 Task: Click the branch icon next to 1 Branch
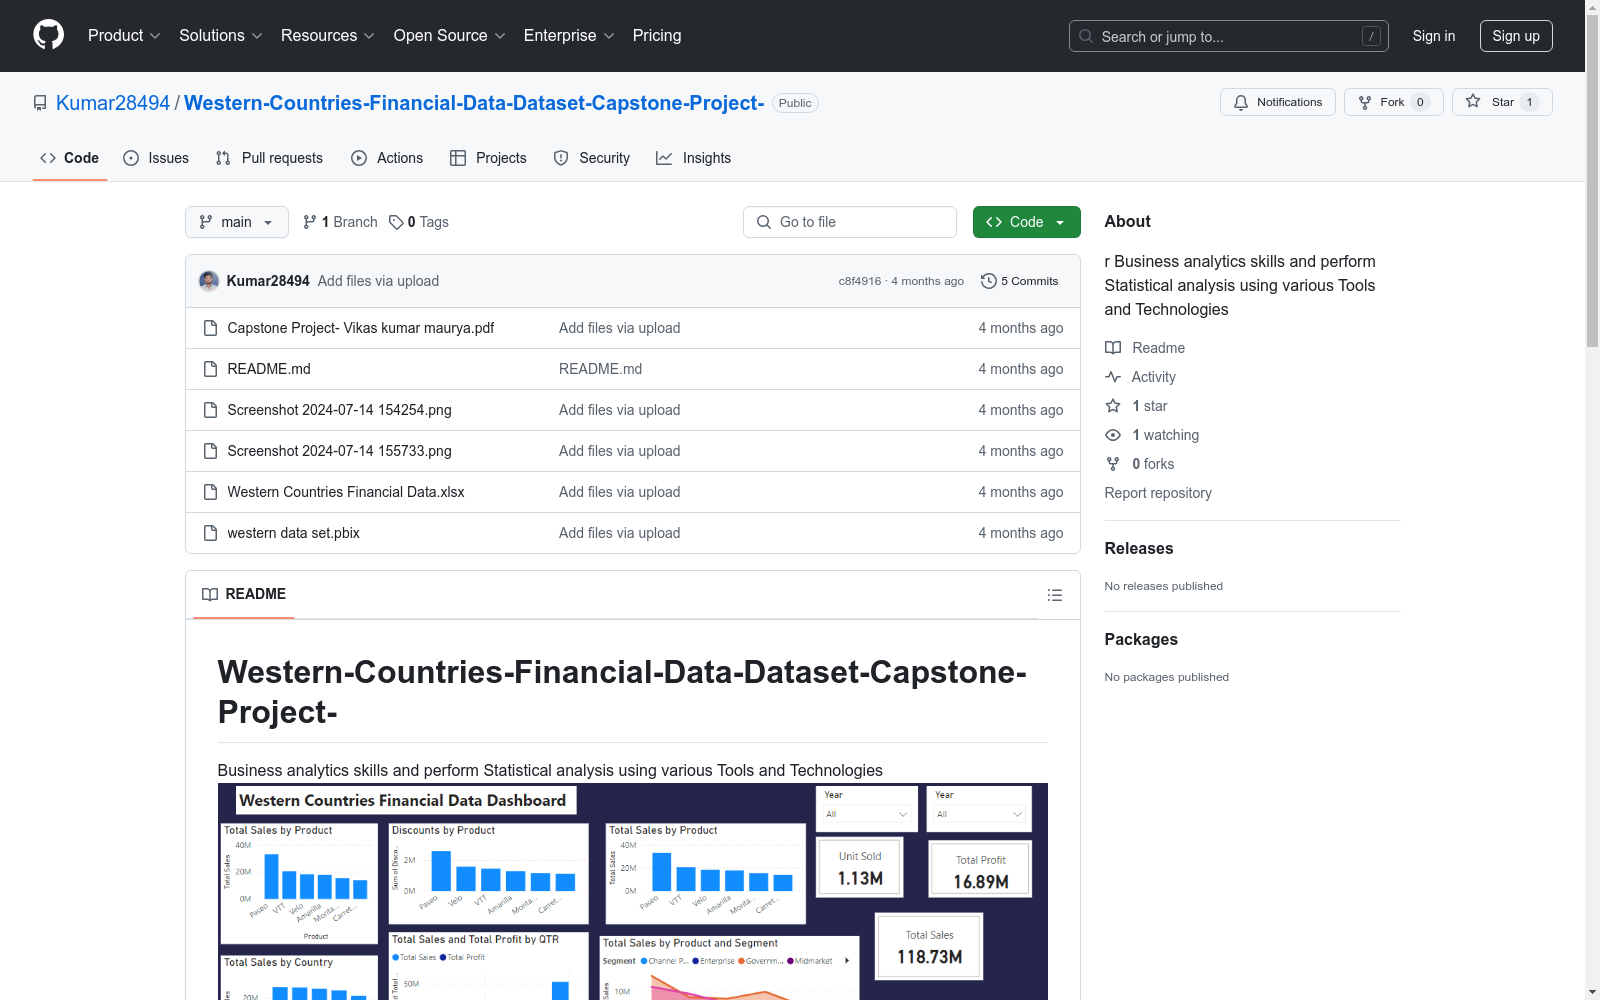pos(310,222)
